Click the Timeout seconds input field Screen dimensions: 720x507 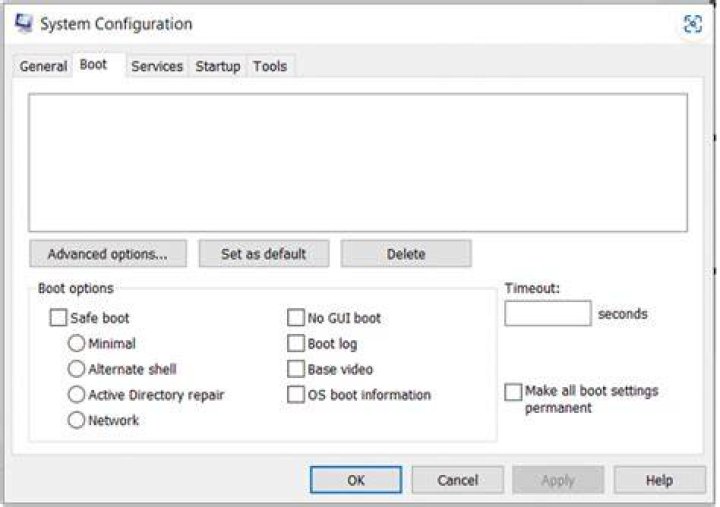point(548,314)
